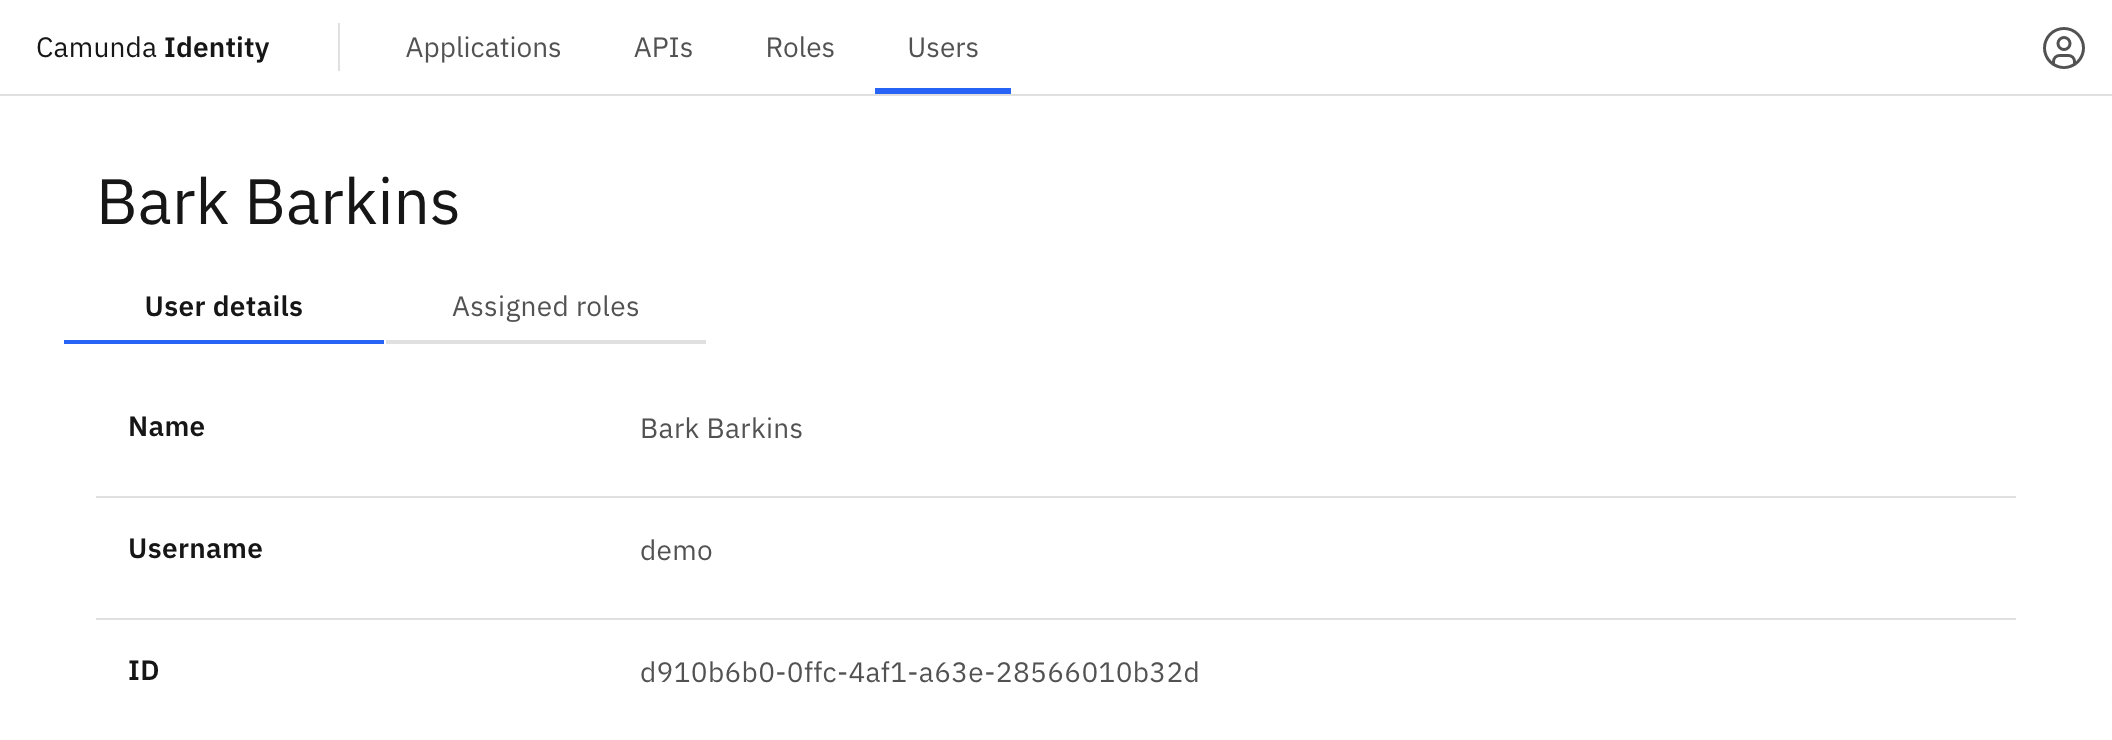Go to the Roles section
The image size is (2112, 740).
(799, 47)
